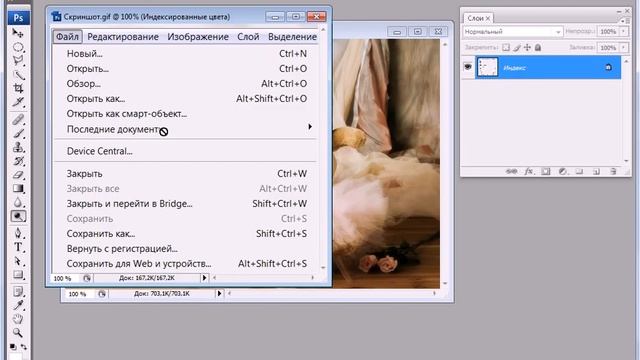
Task: Add a layer mask
Action: (x=546, y=171)
